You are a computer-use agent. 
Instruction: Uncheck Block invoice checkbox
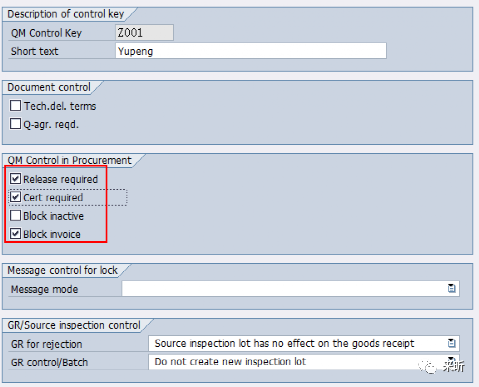point(15,234)
